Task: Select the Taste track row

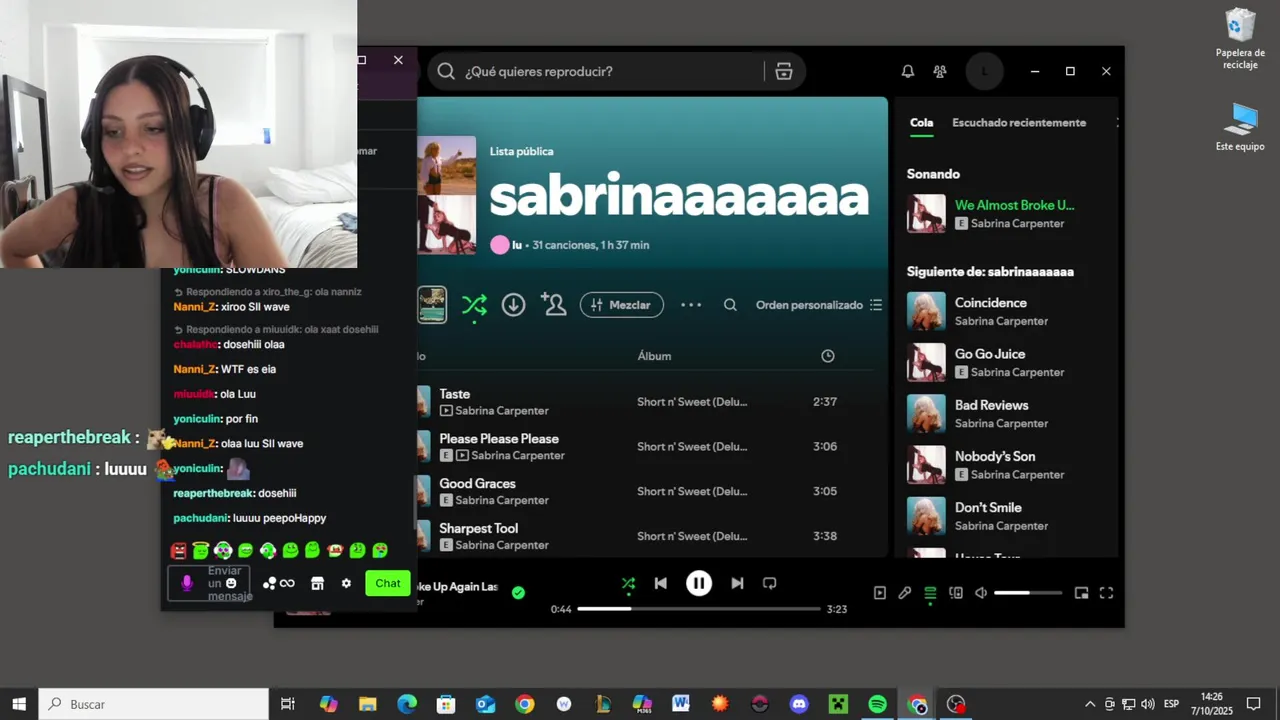Action: [x=648, y=402]
